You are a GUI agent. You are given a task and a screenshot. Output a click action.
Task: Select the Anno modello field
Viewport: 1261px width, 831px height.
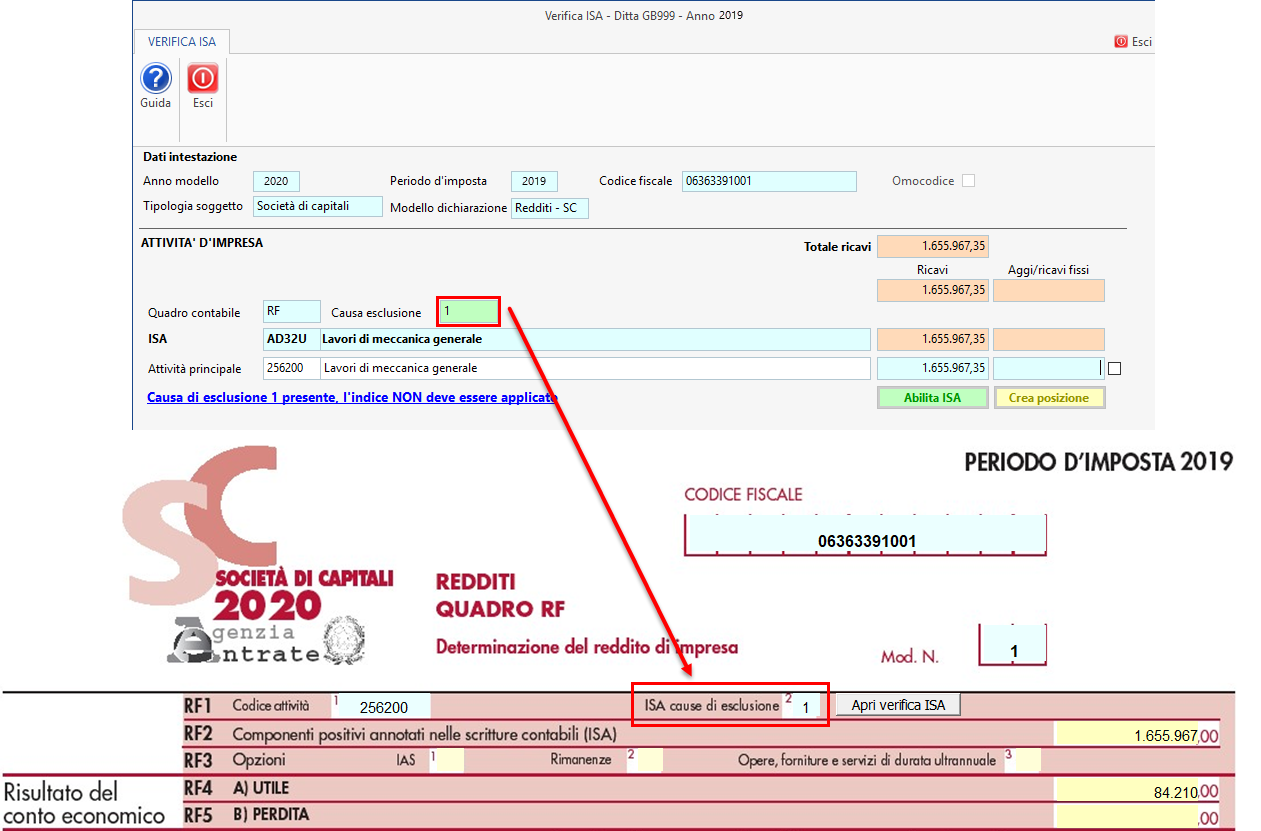pyautogui.click(x=275, y=181)
